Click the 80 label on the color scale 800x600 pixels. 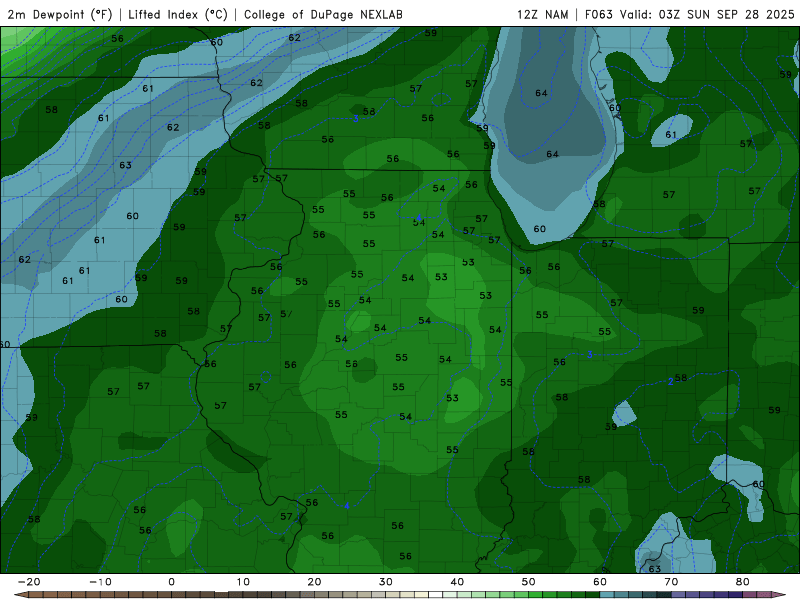coord(743,582)
